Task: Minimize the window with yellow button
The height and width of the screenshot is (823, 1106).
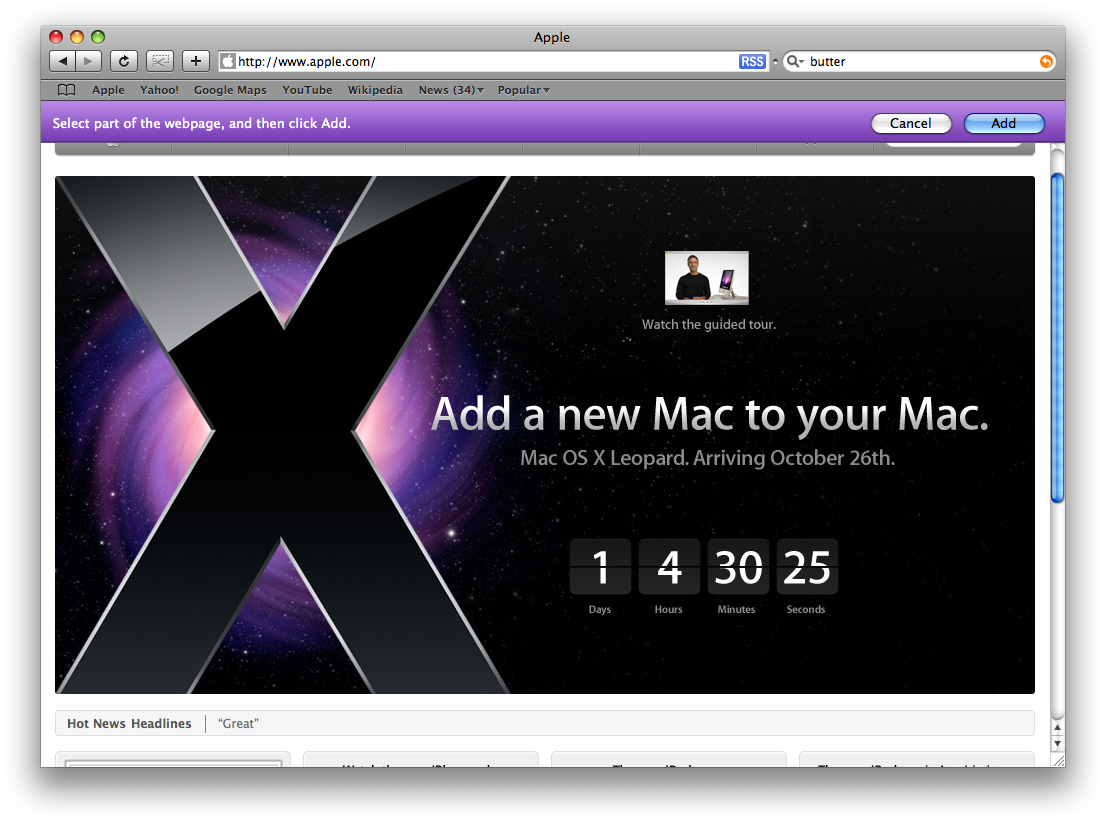Action: click(x=77, y=37)
